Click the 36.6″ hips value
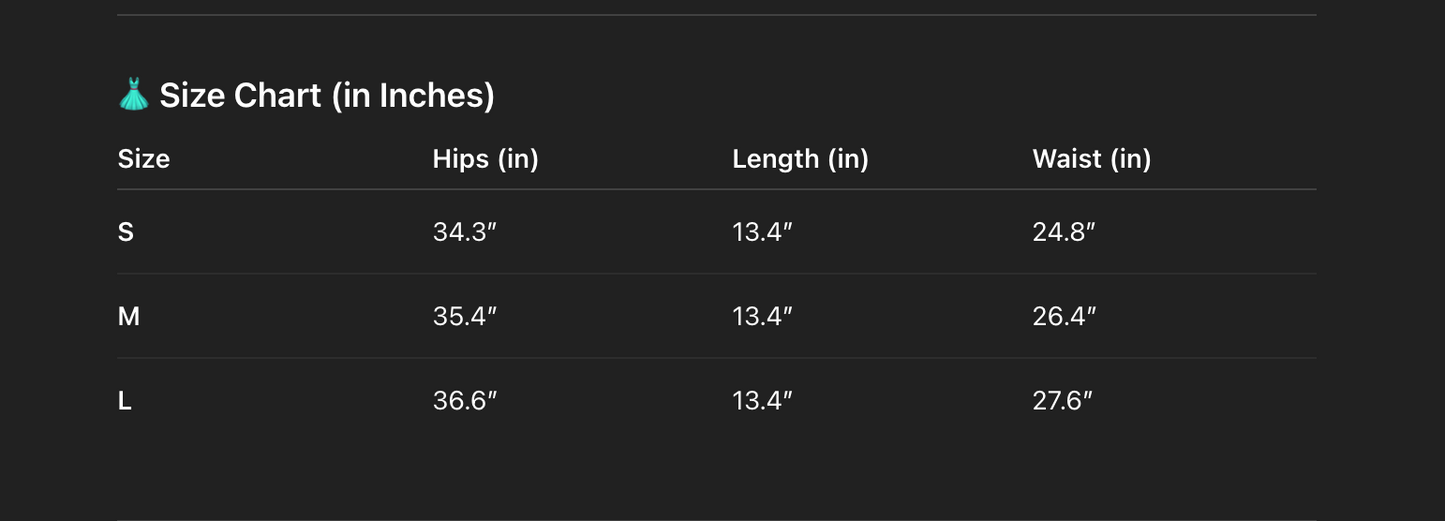This screenshot has height=521, width=1445. pos(465,401)
